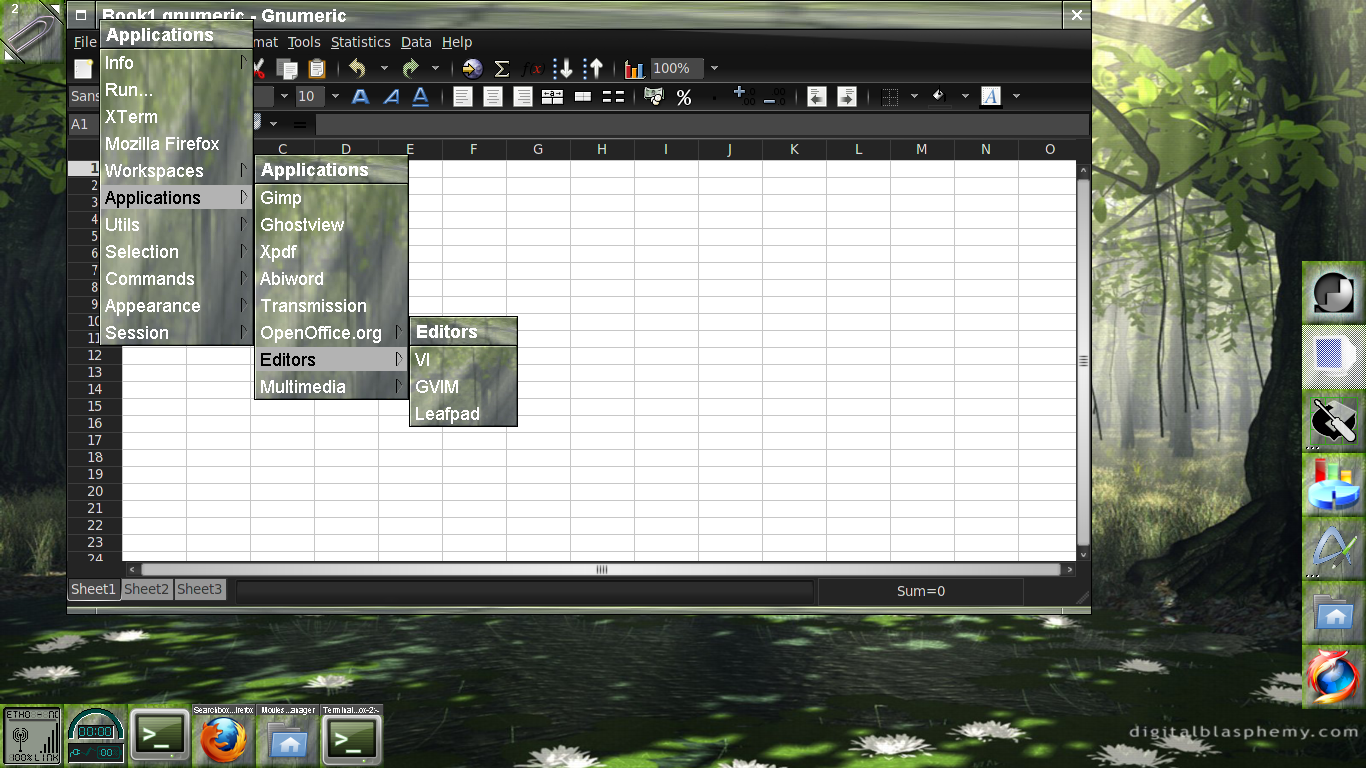Open the Statistics menu

click(360, 42)
